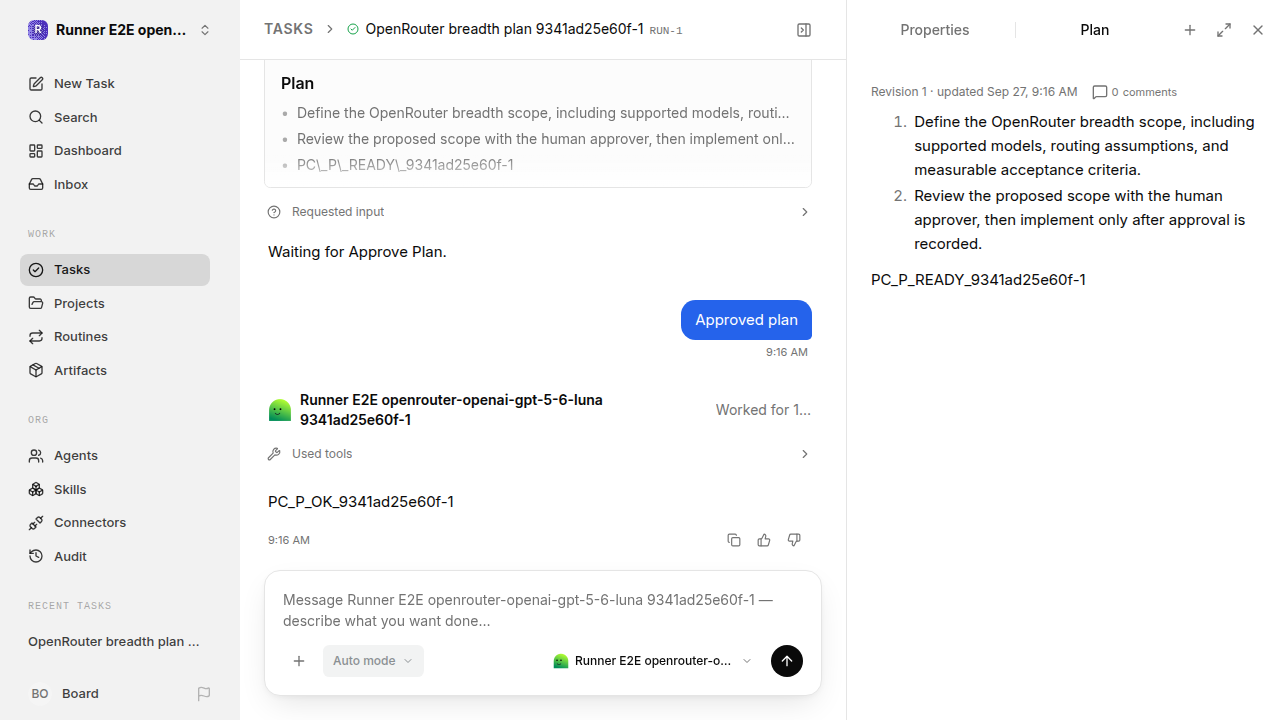
Task: Open the workspace switcher Runner E2E dropdown
Action: point(120,30)
